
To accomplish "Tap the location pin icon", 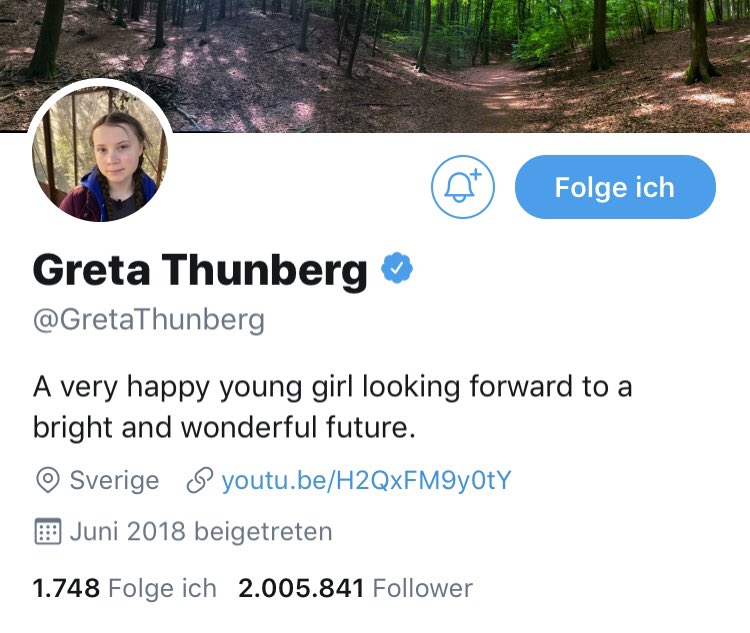I will point(48,480).
